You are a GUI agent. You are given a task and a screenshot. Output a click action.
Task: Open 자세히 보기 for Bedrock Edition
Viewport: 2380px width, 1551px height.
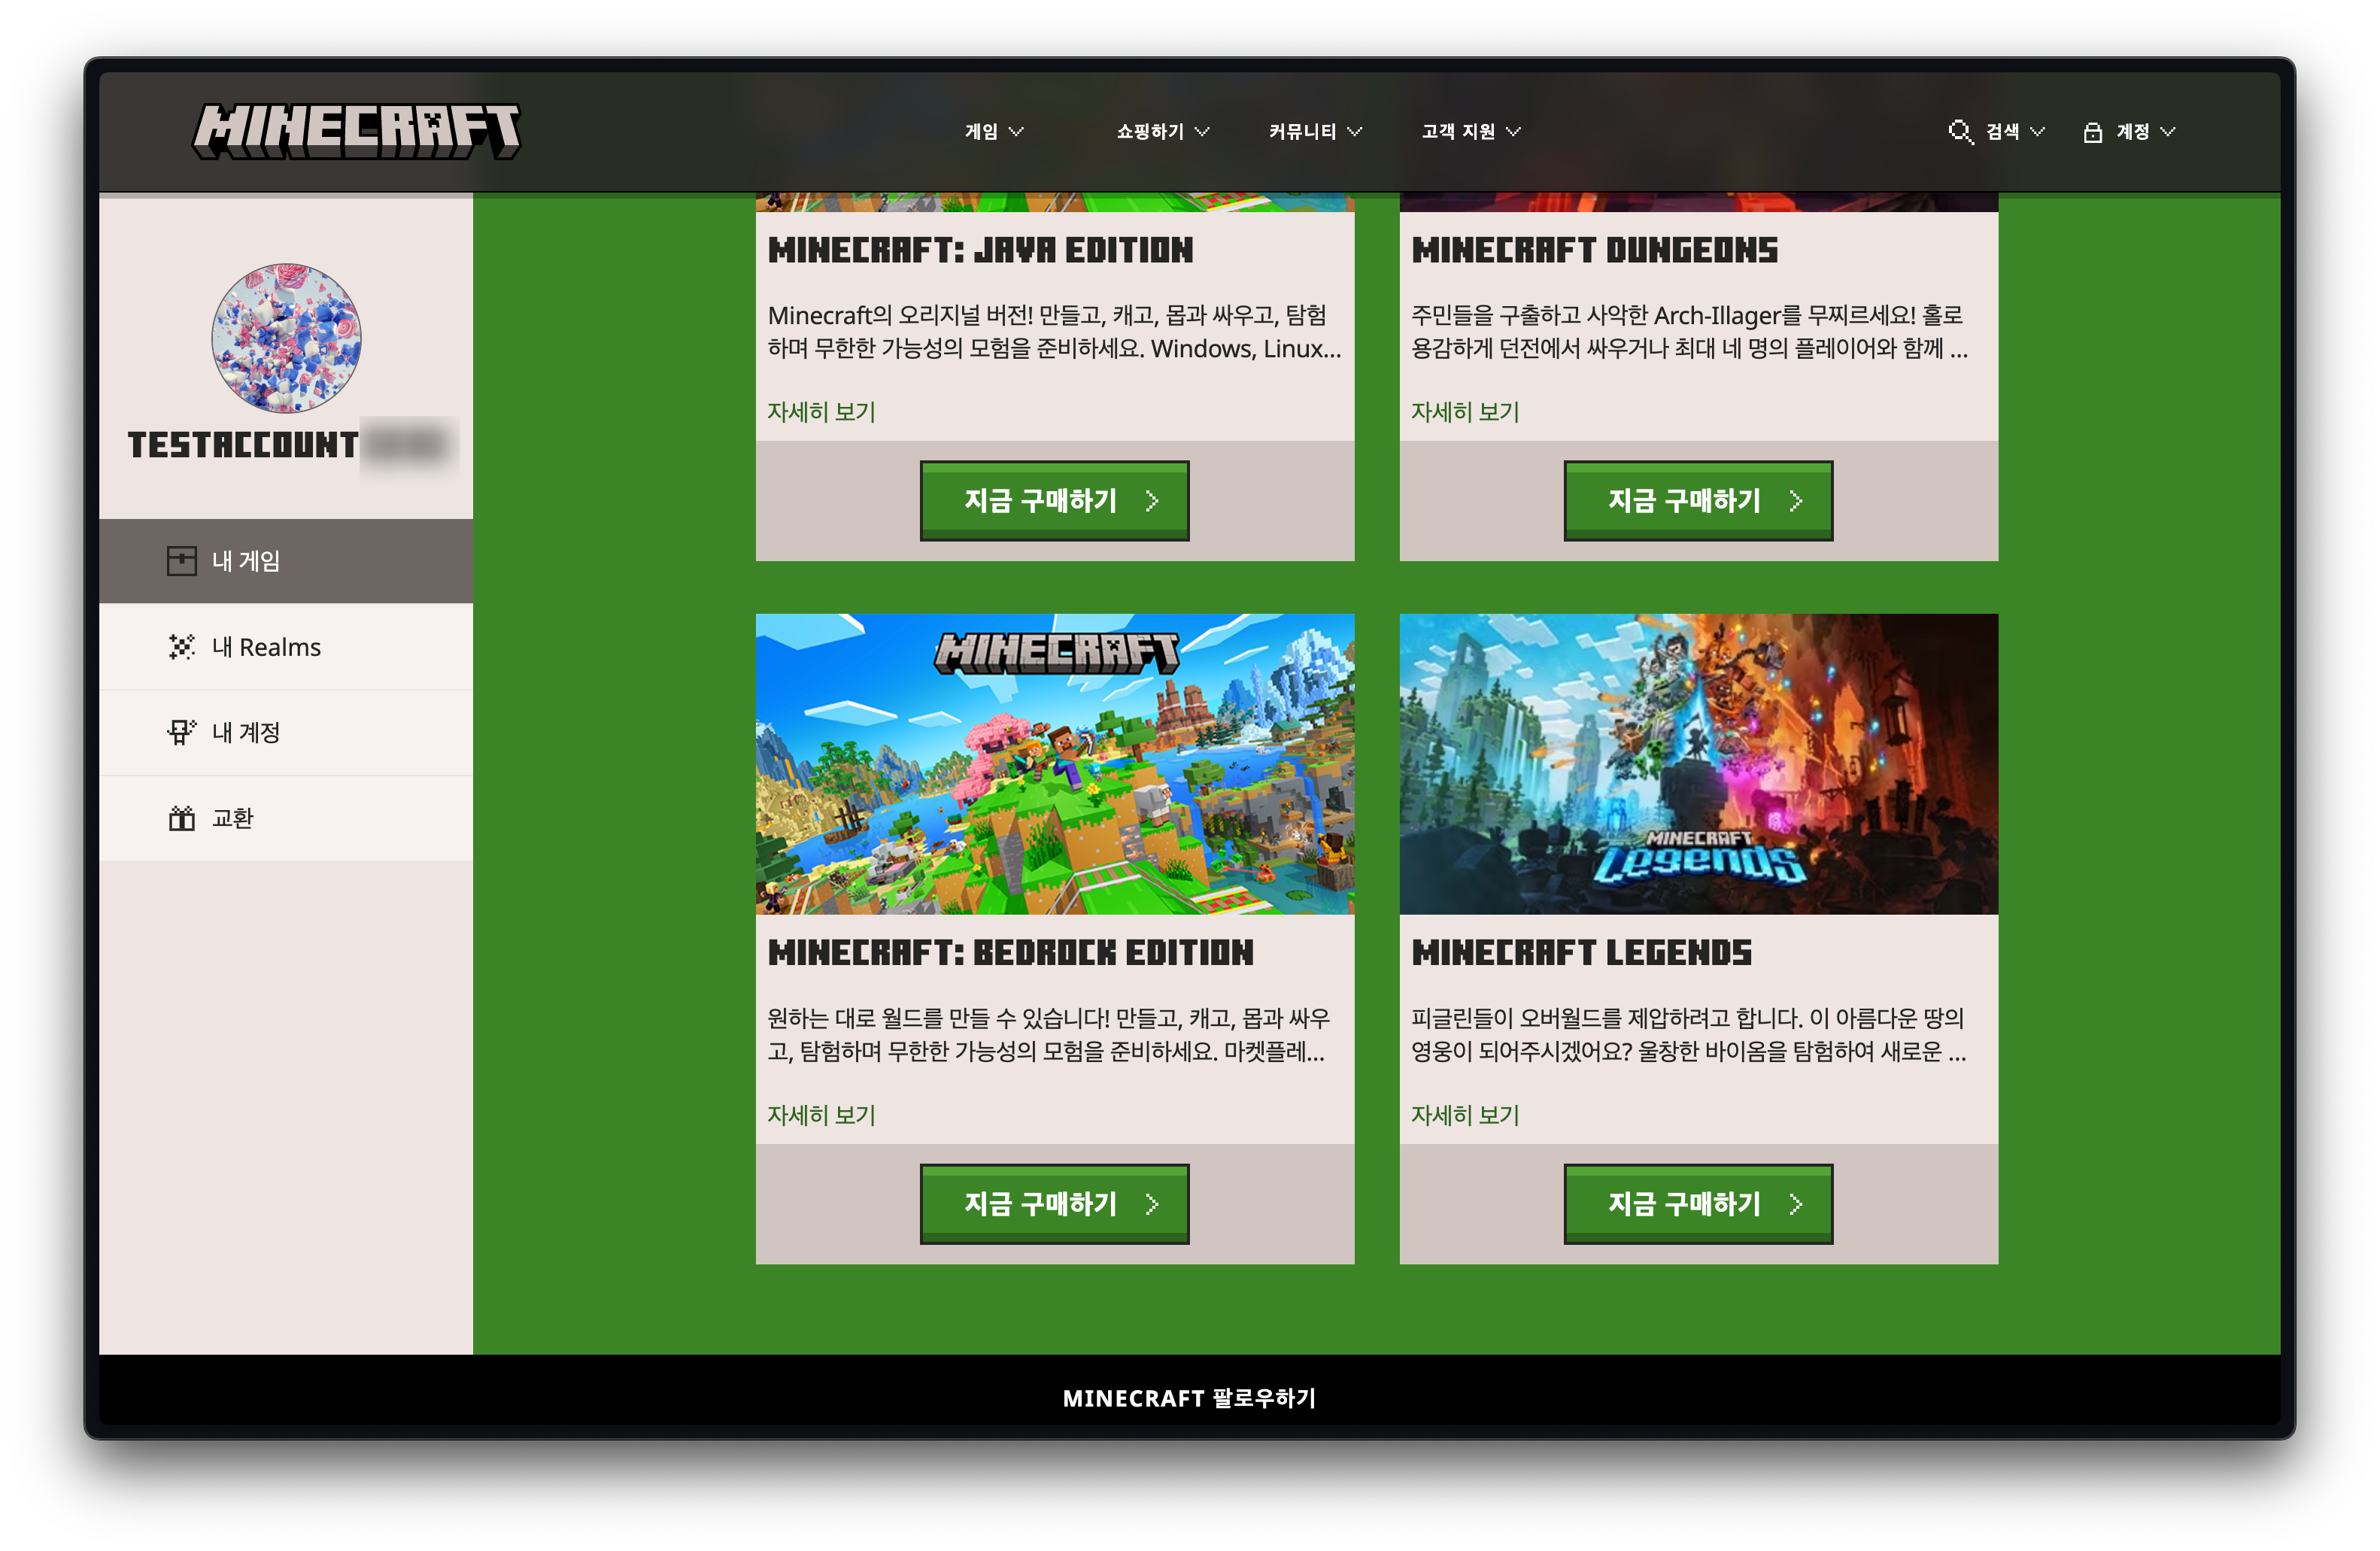(821, 1115)
